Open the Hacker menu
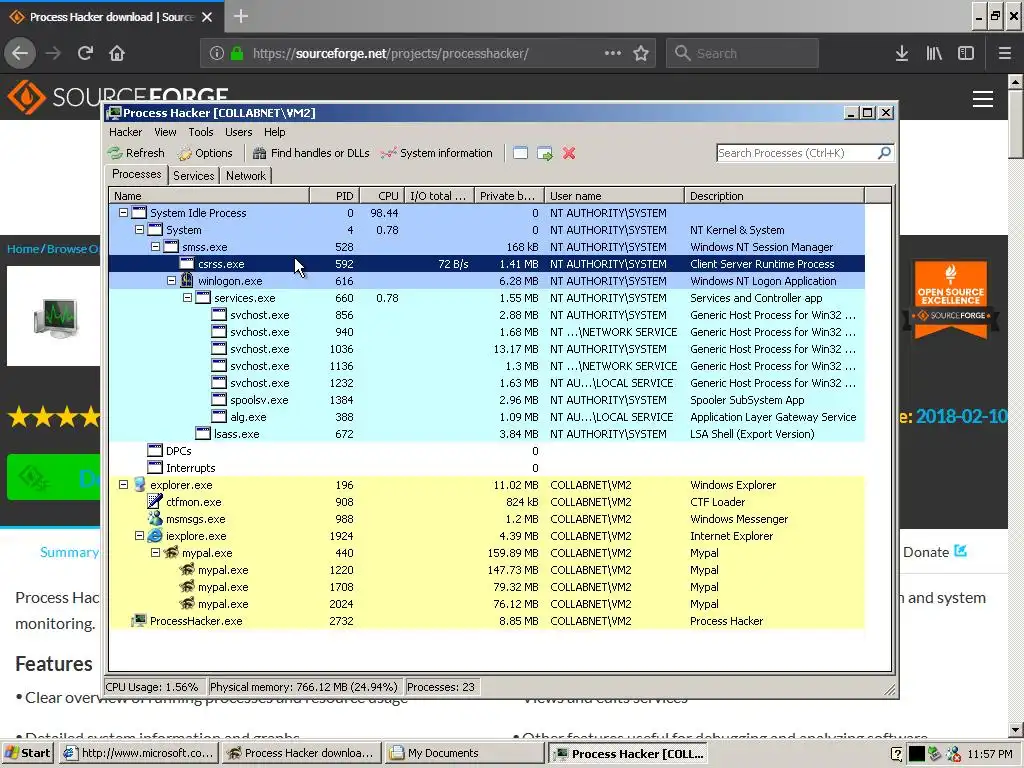1024x768 pixels. point(125,132)
